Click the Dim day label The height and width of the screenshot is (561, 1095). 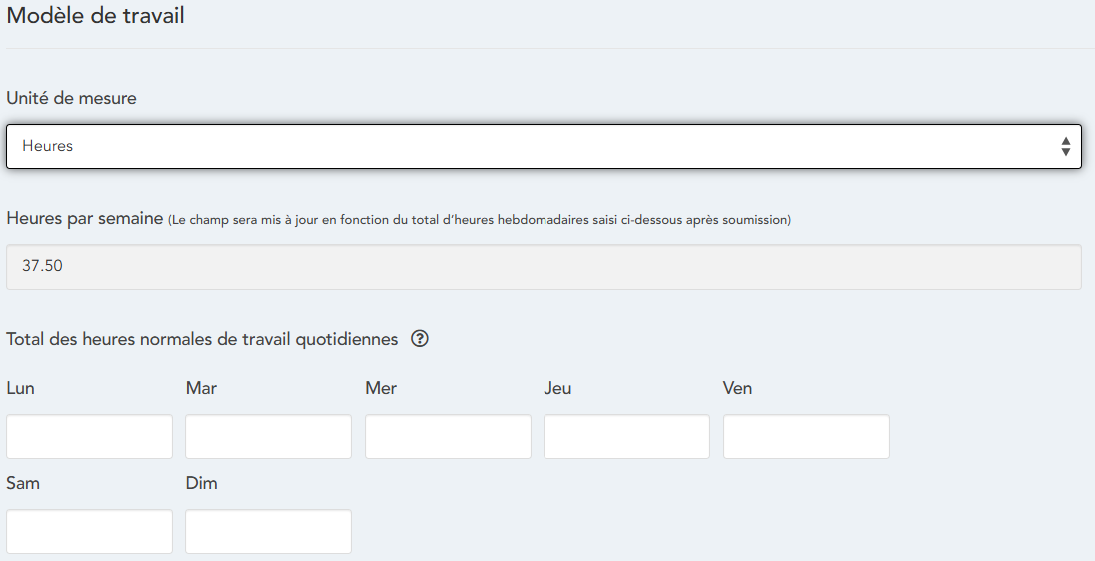pyautogui.click(x=201, y=483)
